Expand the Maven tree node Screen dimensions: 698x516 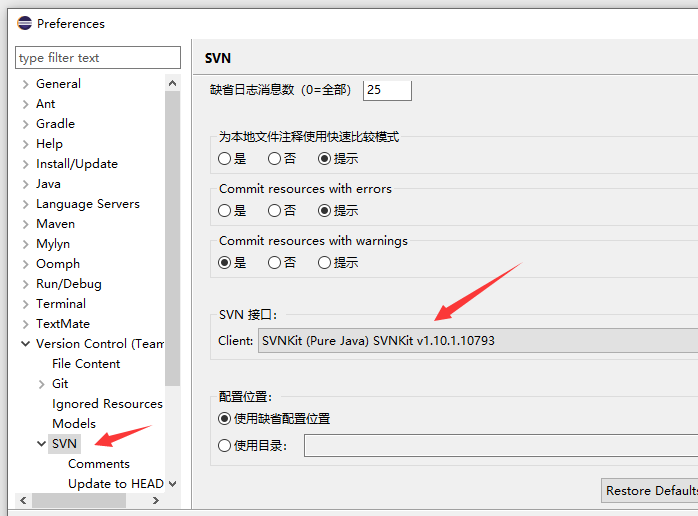(x=25, y=224)
